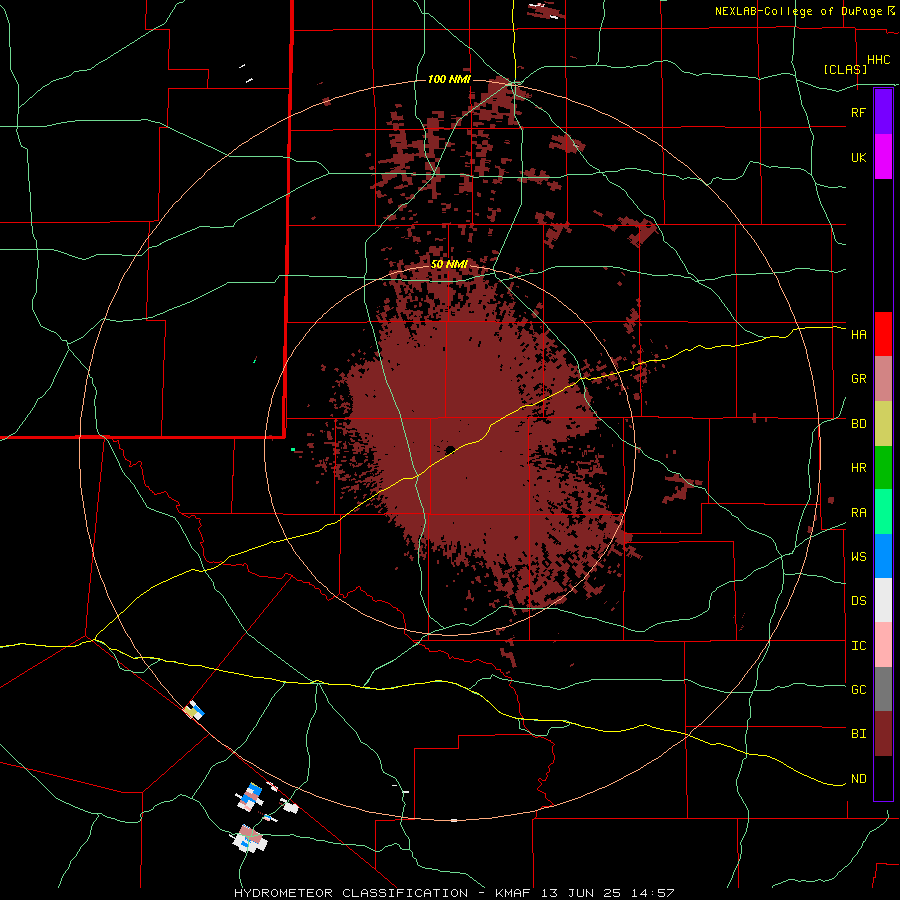The image size is (900, 900).
Task: Click the WS legend label
Action: point(858,557)
